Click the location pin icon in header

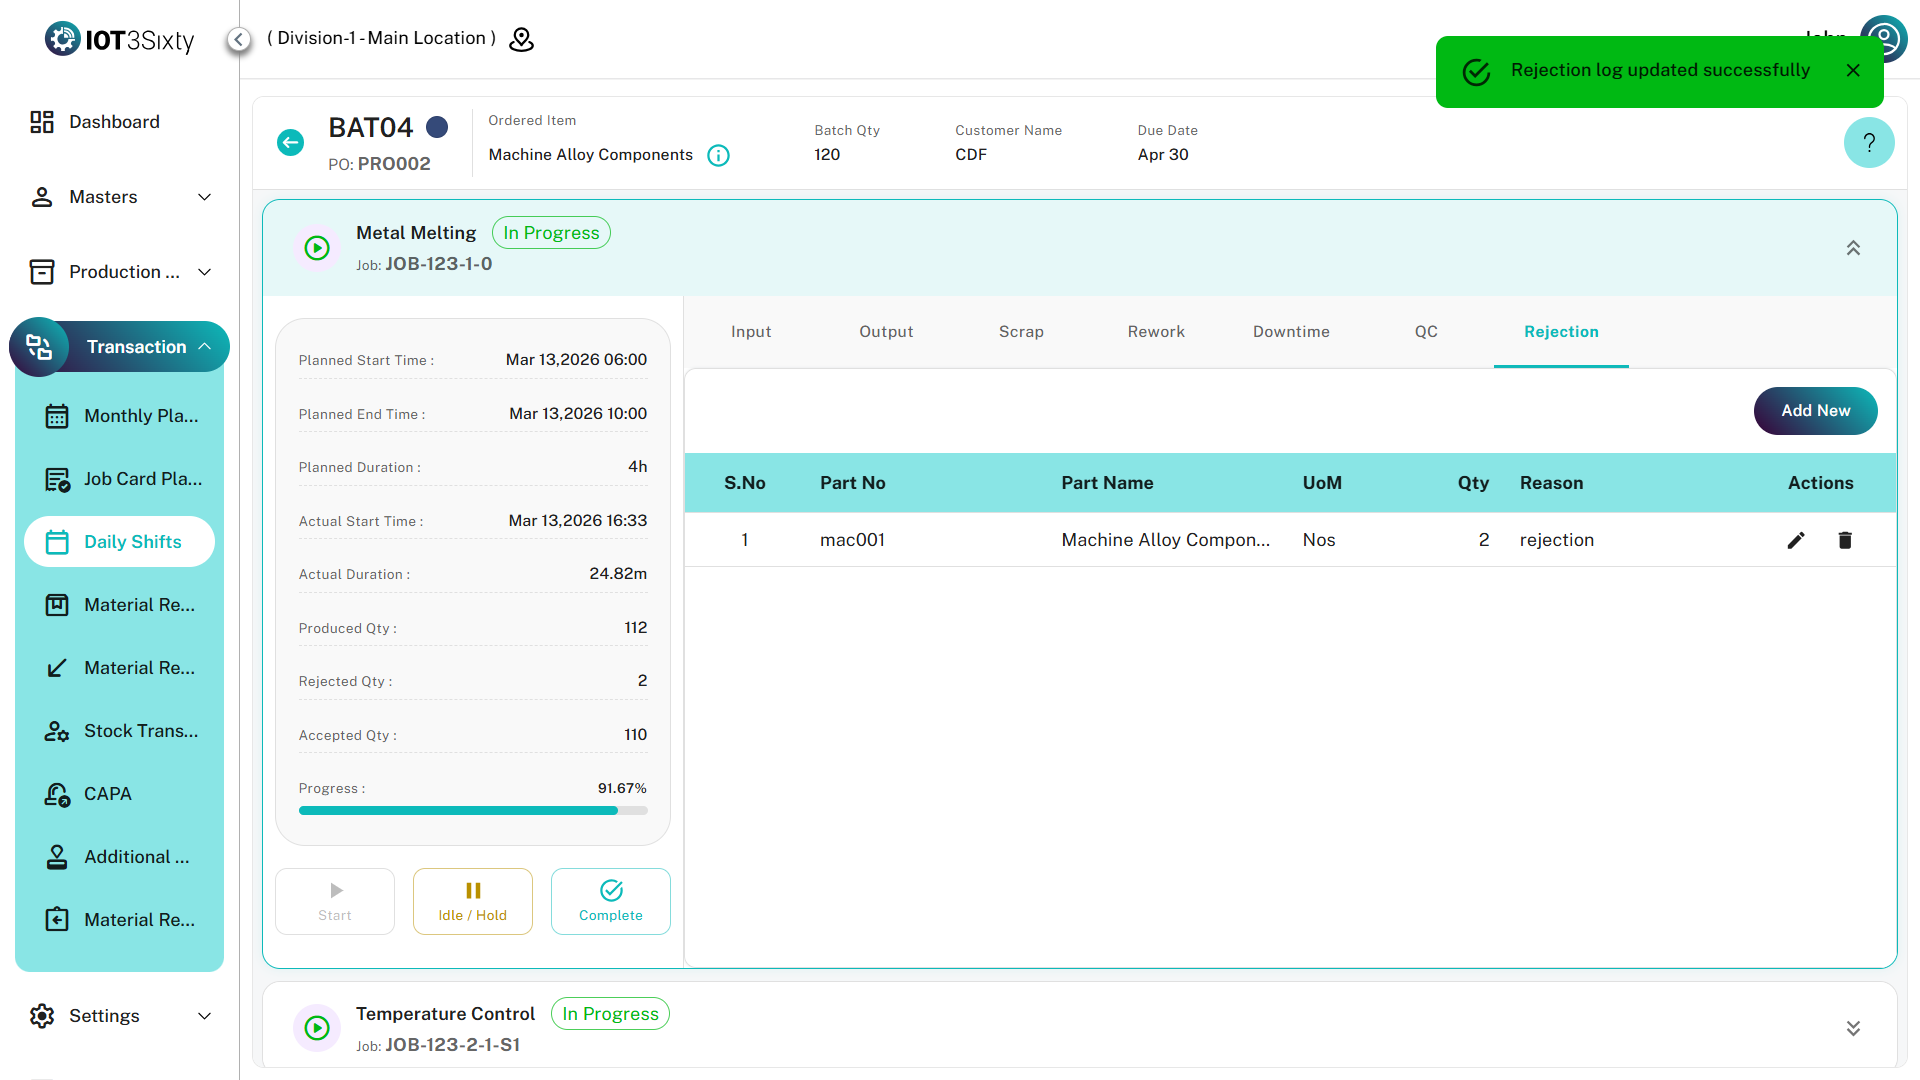click(521, 39)
